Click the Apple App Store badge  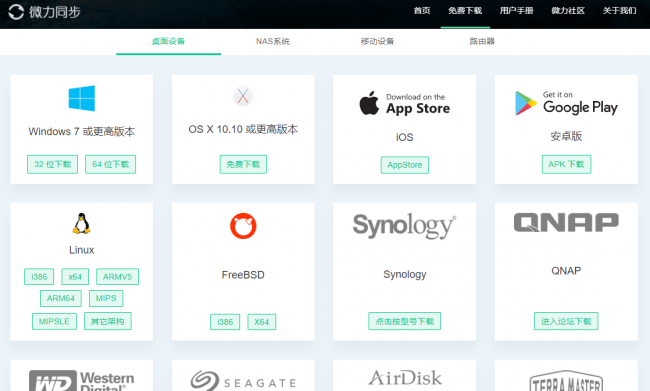coord(405,103)
